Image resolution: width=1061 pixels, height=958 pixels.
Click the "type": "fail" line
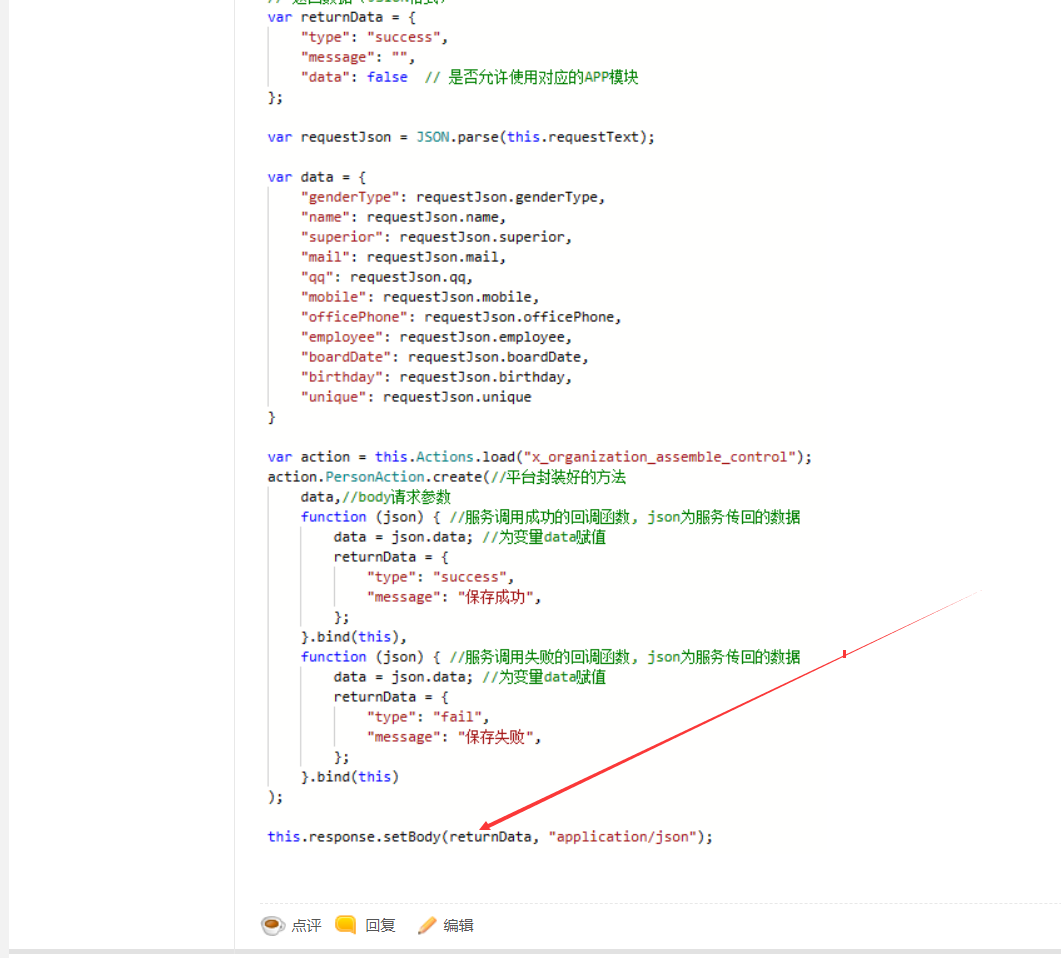428,717
